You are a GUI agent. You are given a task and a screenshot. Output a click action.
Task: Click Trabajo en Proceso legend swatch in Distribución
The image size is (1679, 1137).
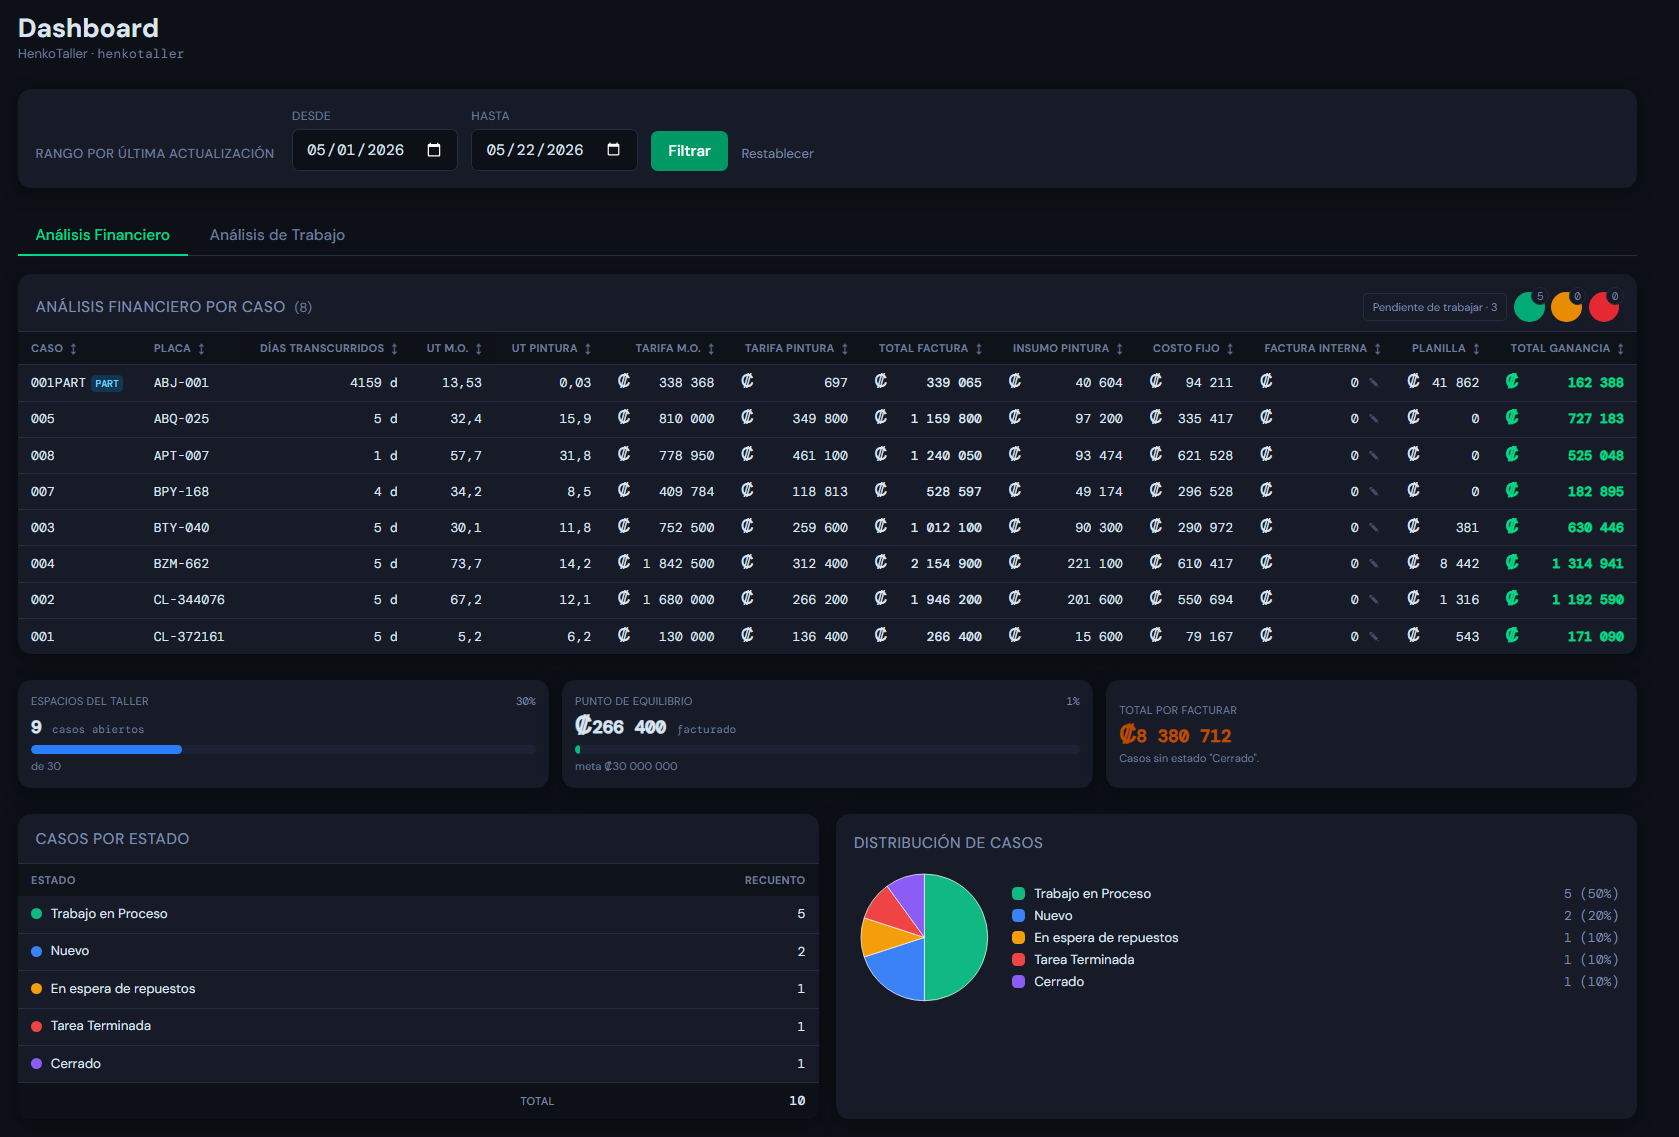coord(1018,894)
